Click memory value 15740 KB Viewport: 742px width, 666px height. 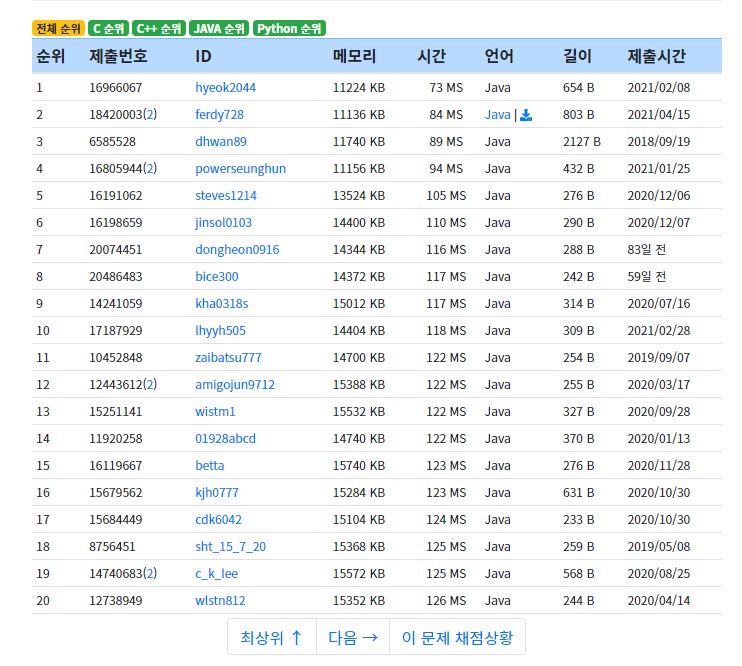[359, 466]
